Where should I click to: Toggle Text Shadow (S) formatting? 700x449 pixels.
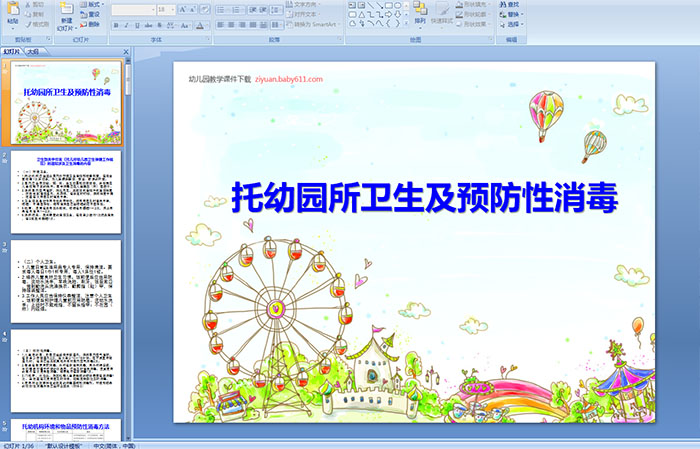pos(159,25)
